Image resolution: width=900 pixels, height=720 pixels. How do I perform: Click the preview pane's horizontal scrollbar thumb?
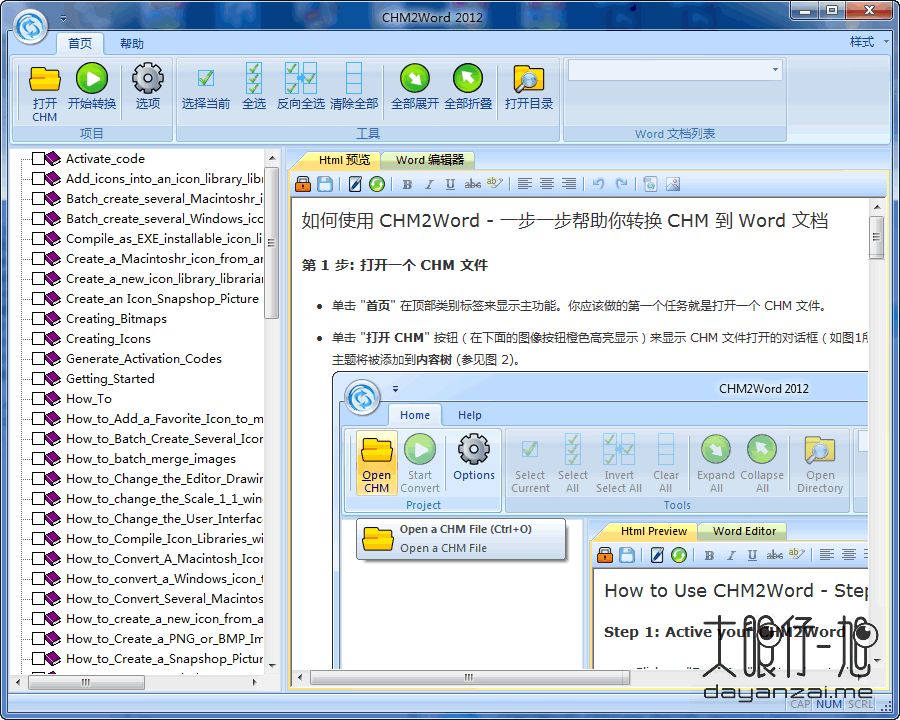(x=470, y=678)
